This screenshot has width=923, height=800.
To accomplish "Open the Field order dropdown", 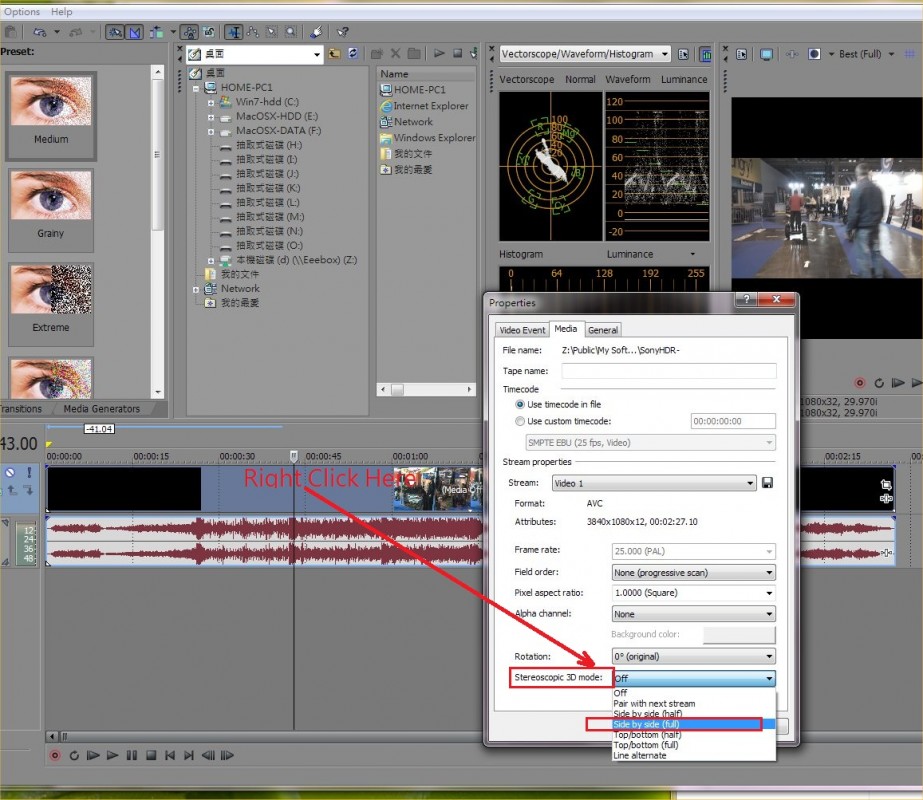I will [x=693, y=573].
